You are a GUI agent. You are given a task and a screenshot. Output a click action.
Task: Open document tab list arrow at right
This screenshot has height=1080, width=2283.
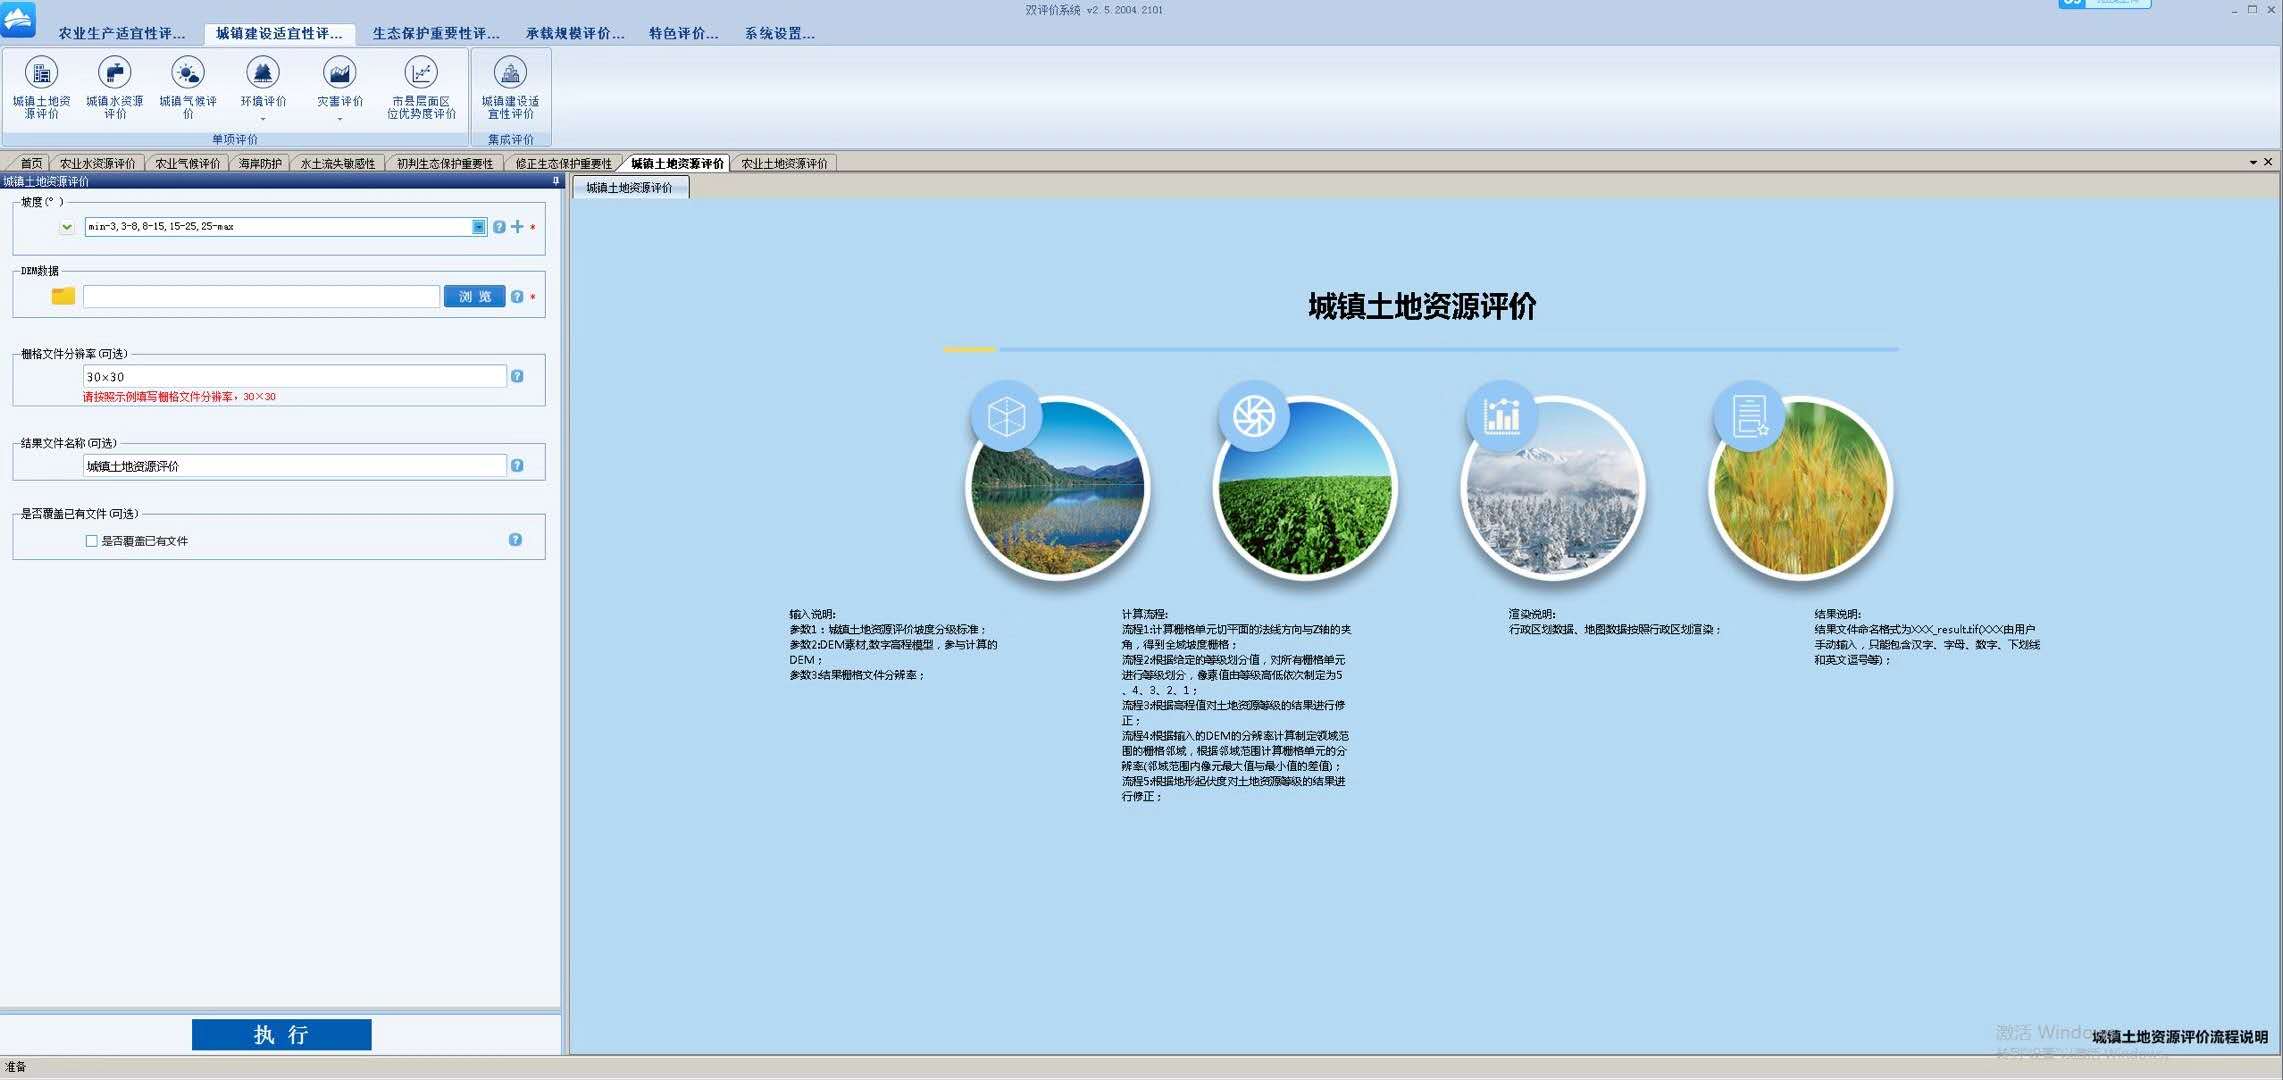coord(2253,162)
